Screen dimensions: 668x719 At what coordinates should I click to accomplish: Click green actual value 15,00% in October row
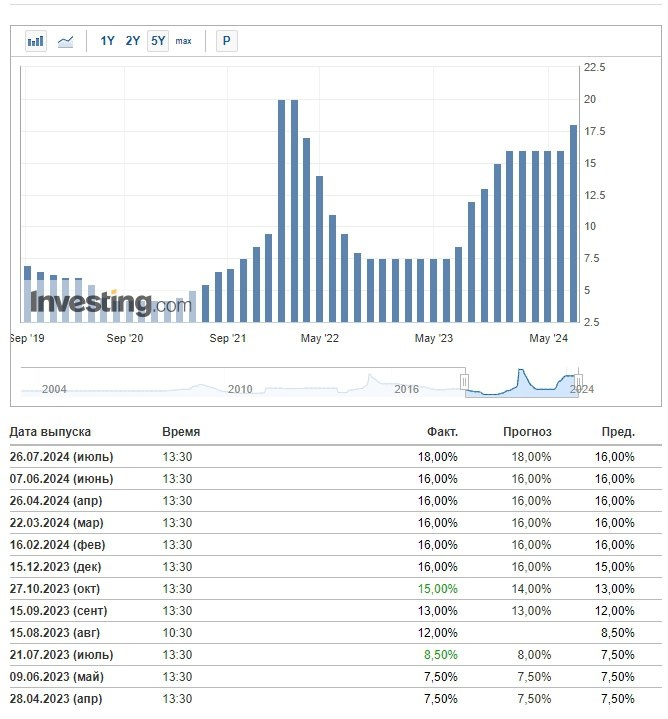coord(437,589)
